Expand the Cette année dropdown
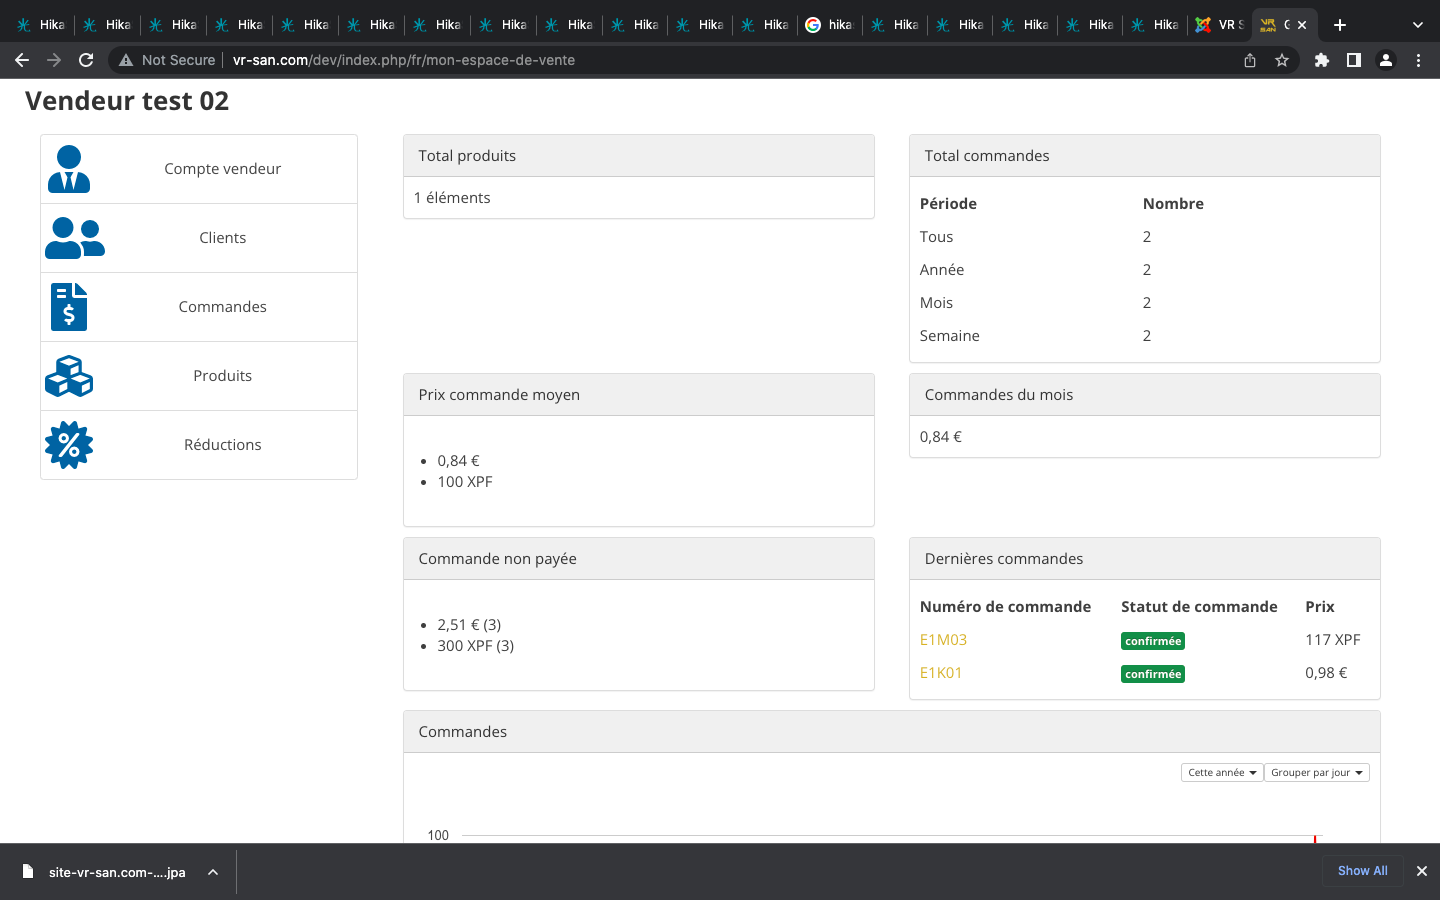 (1221, 773)
